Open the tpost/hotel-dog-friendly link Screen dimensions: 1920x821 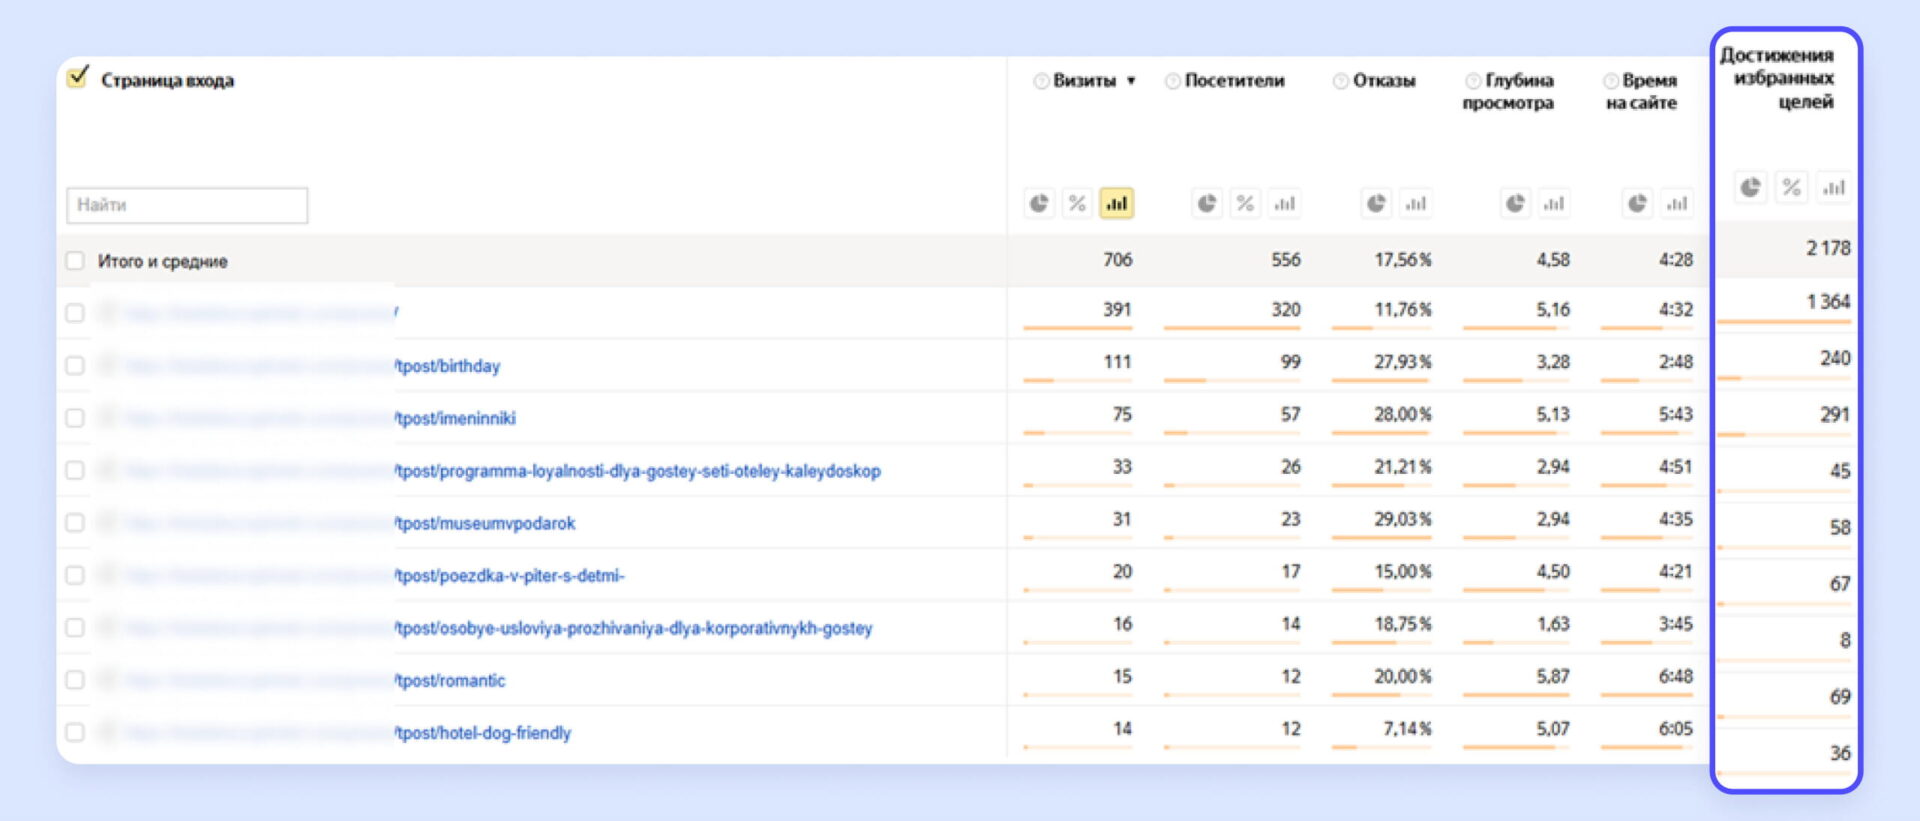[484, 733]
